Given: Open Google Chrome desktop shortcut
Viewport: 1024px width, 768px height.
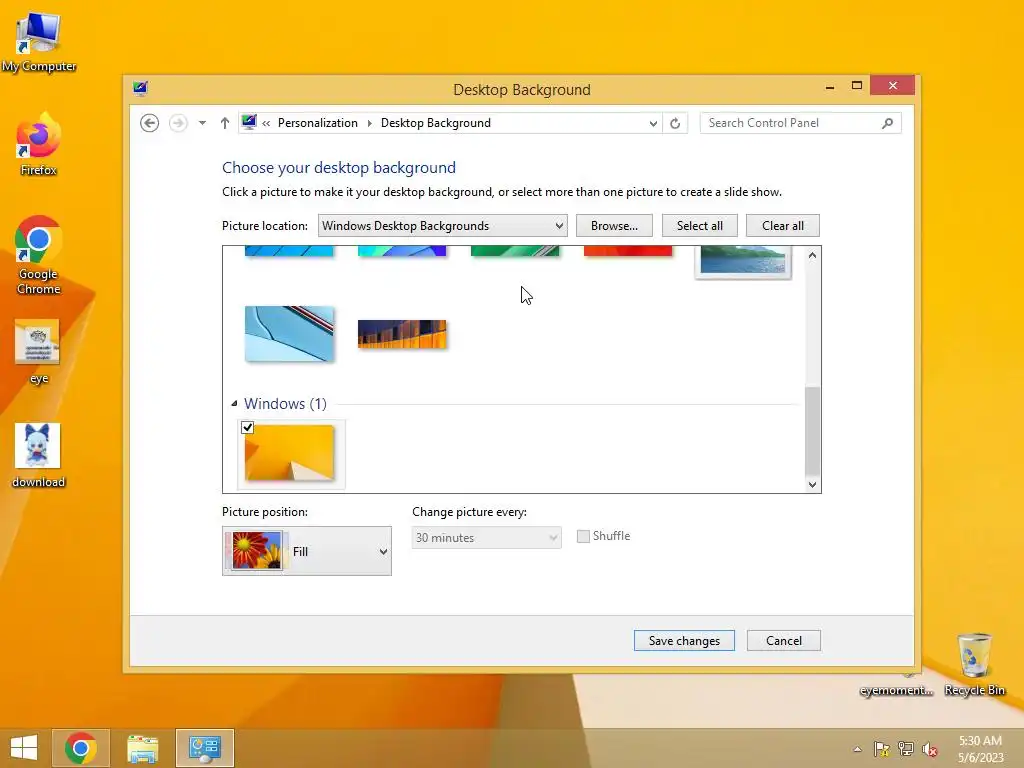Looking at the screenshot, I should [39, 255].
